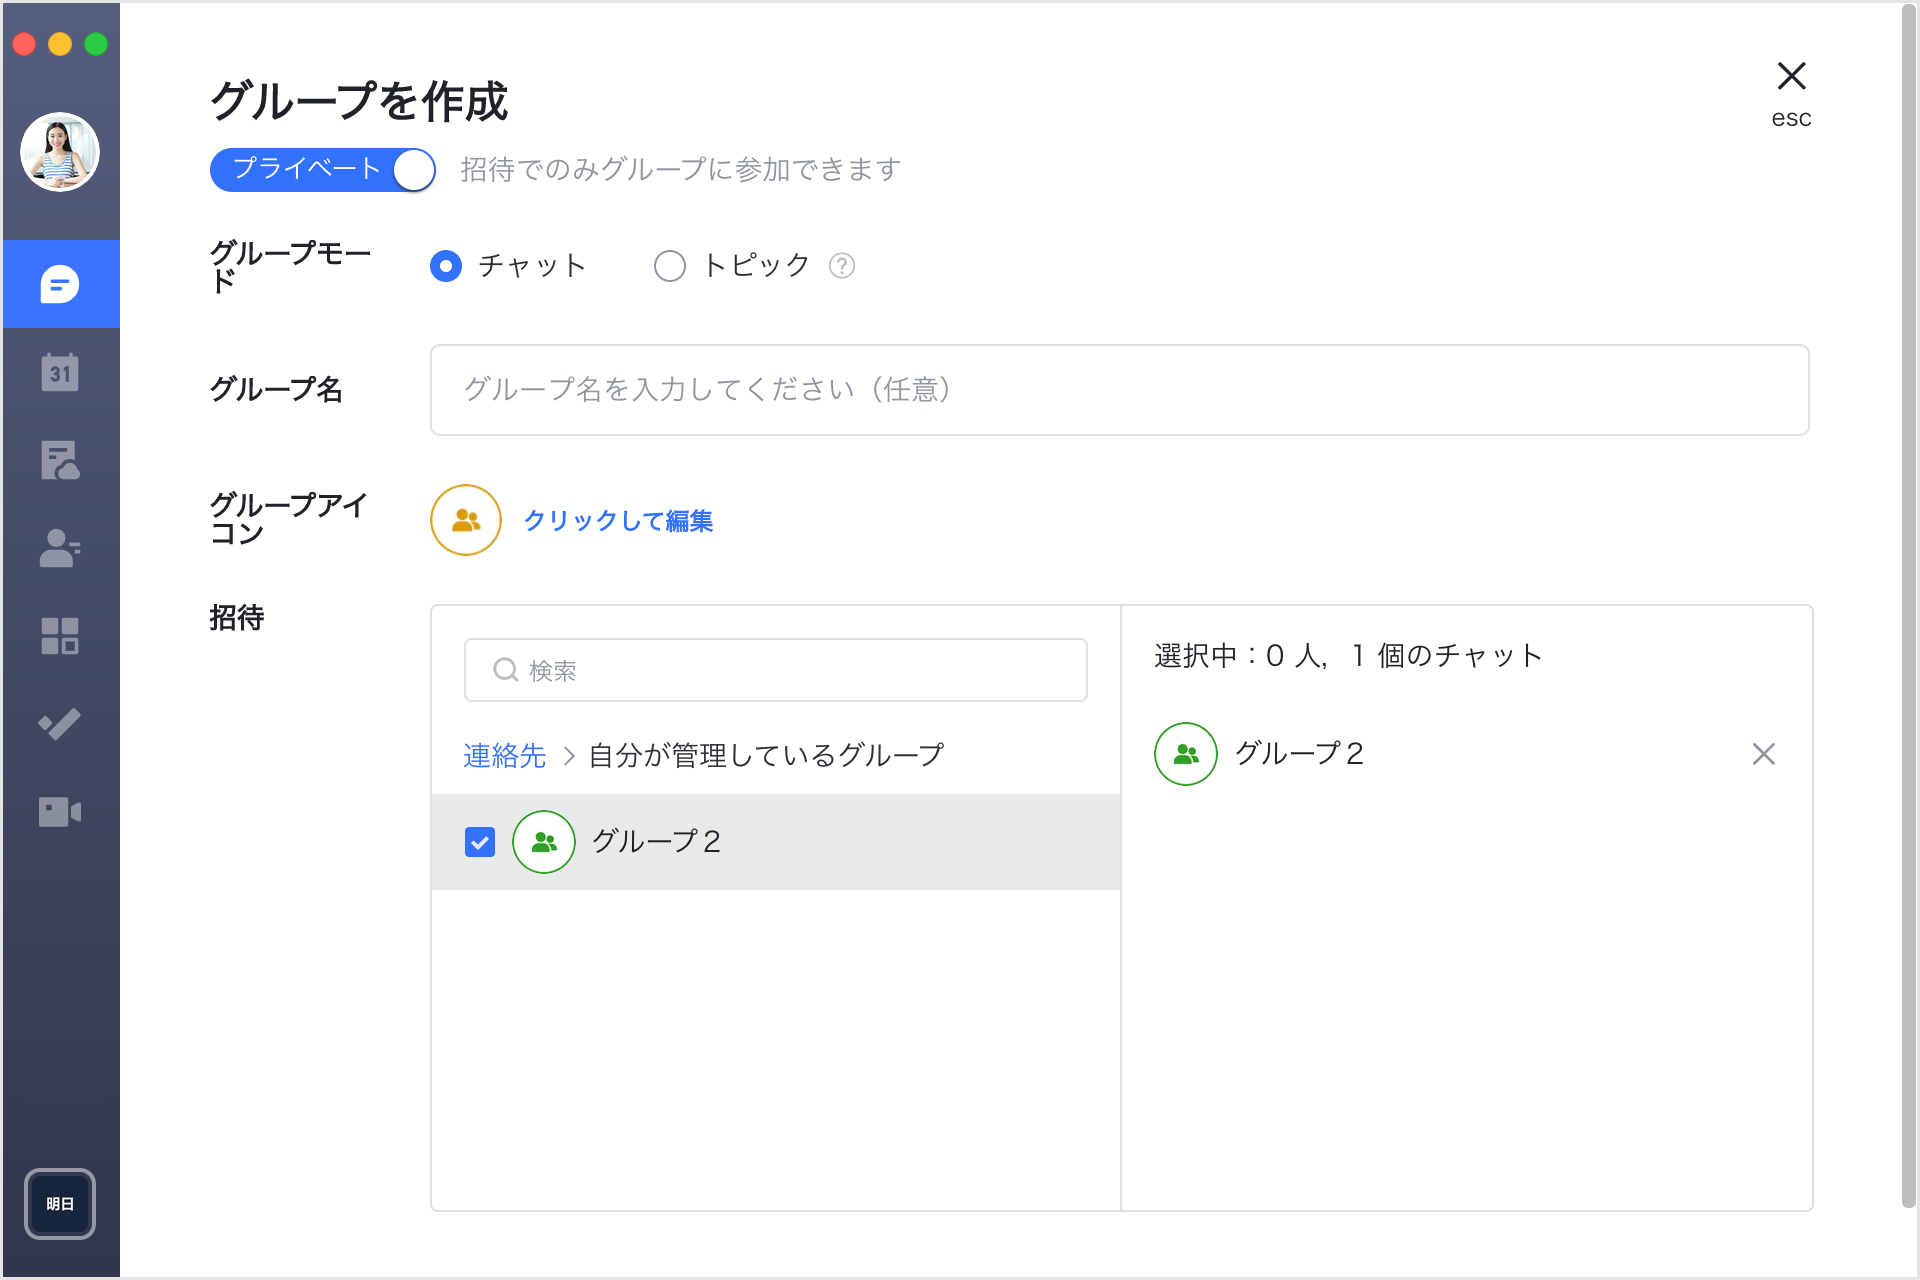Uncheck グループ２ in the invite list
Screen dimensions: 1920x1280
480,842
